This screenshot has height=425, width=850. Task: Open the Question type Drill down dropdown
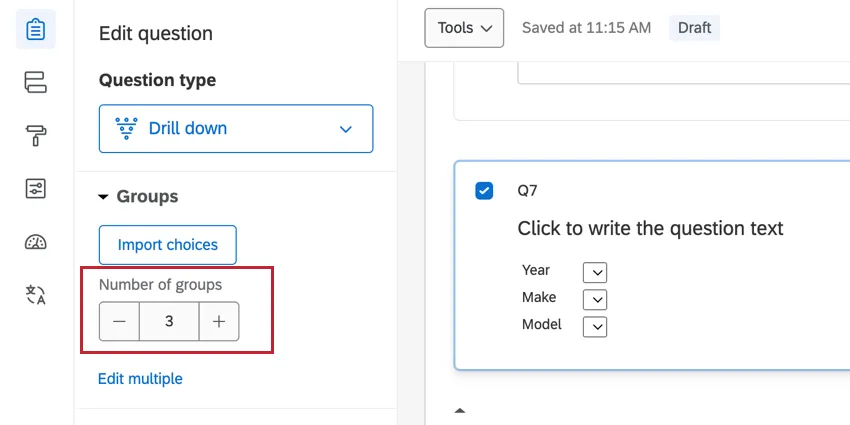pos(236,128)
